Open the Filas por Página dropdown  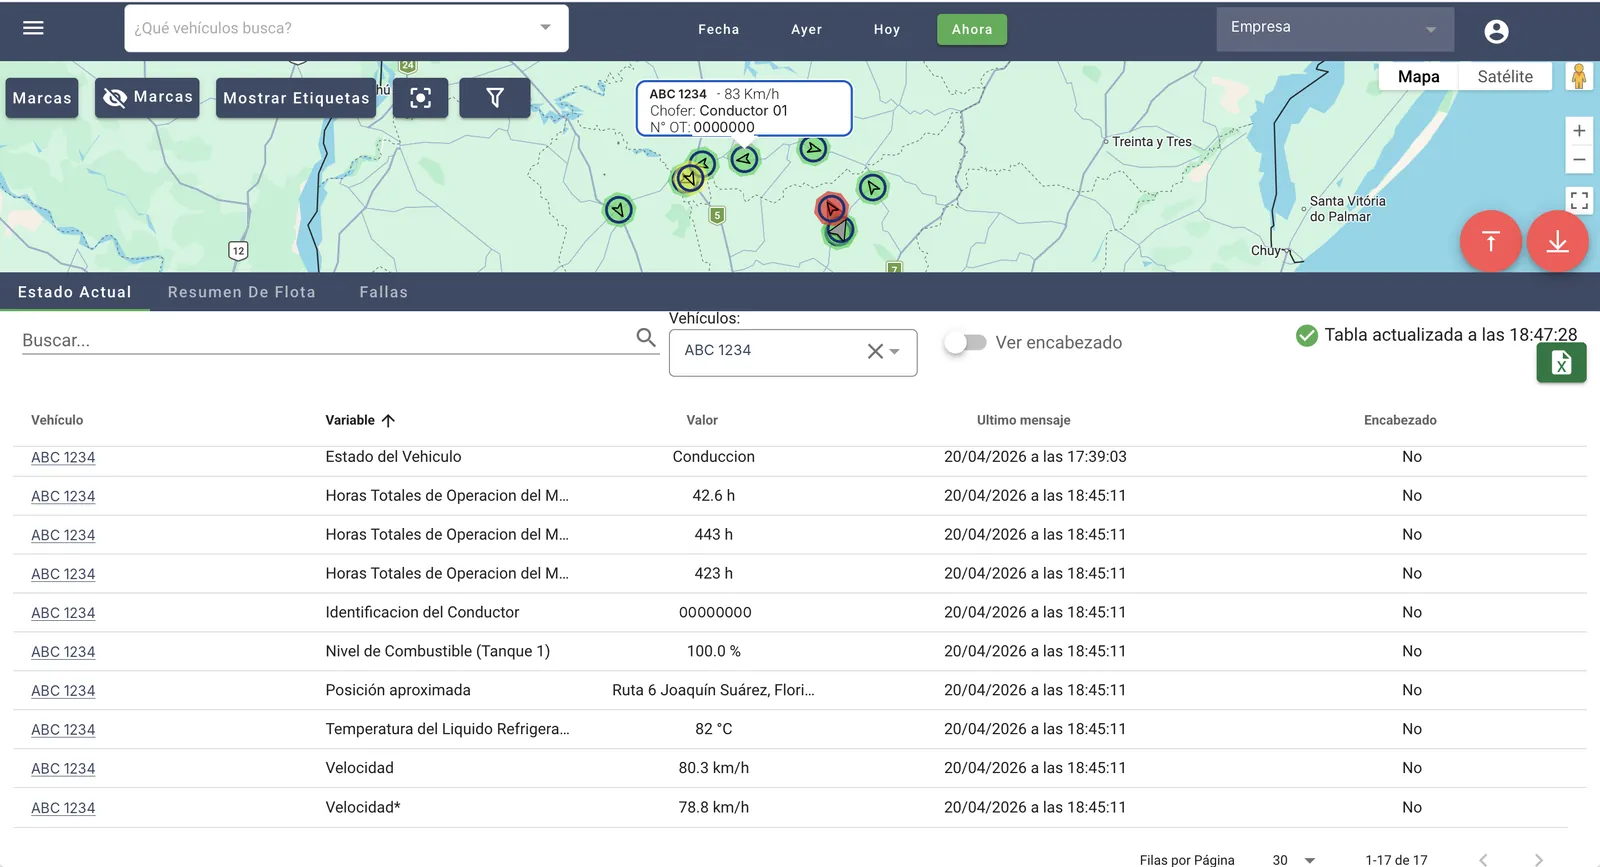tap(1293, 860)
